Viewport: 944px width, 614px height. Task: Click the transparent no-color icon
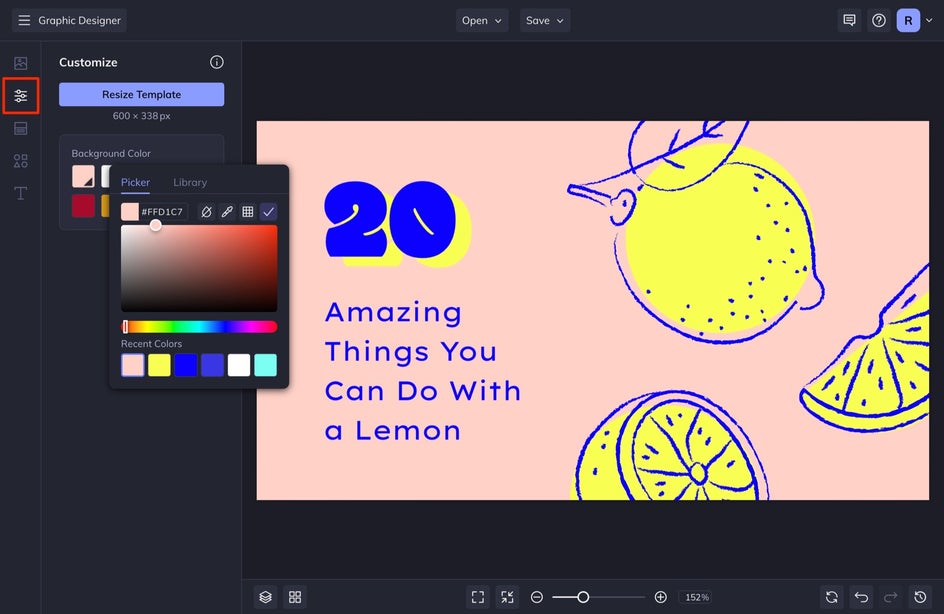206,212
